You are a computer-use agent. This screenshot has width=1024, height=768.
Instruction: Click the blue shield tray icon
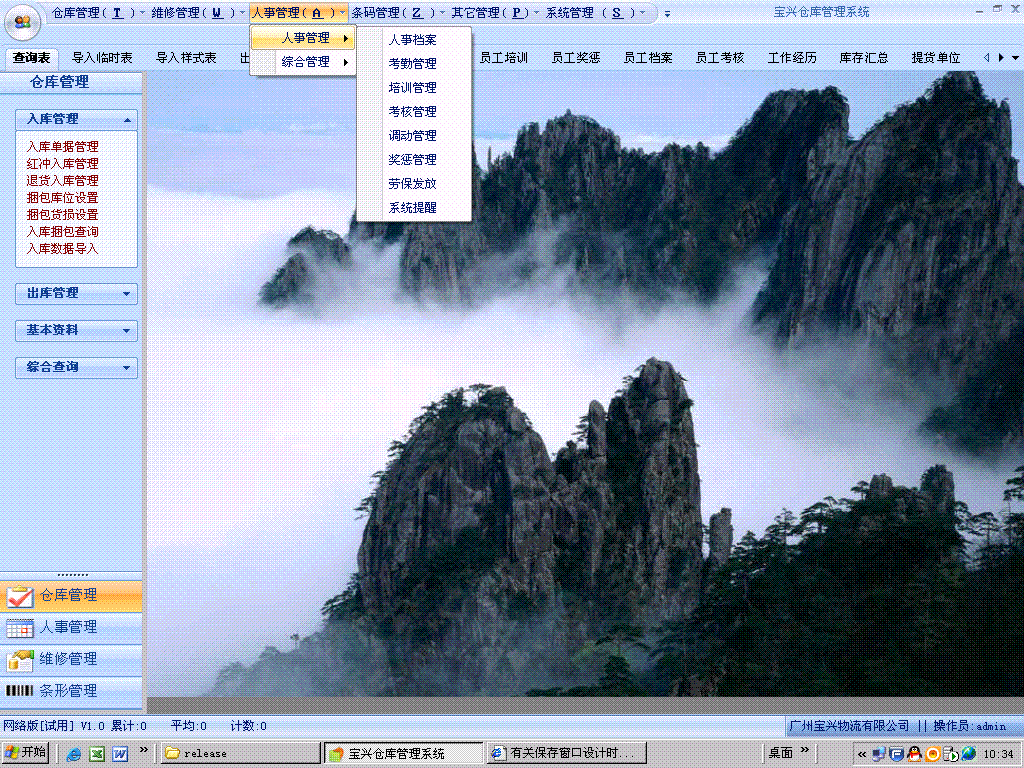click(897, 754)
